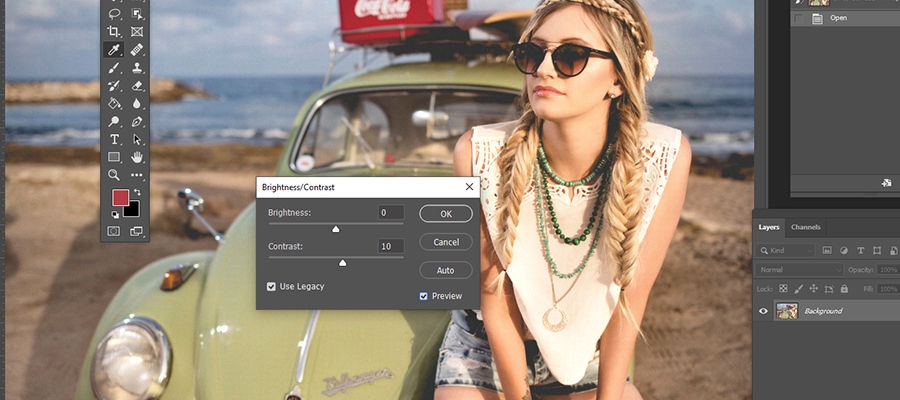This screenshot has width=900, height=400.
Task: Change the screen mode
Action: click(137, 231)
